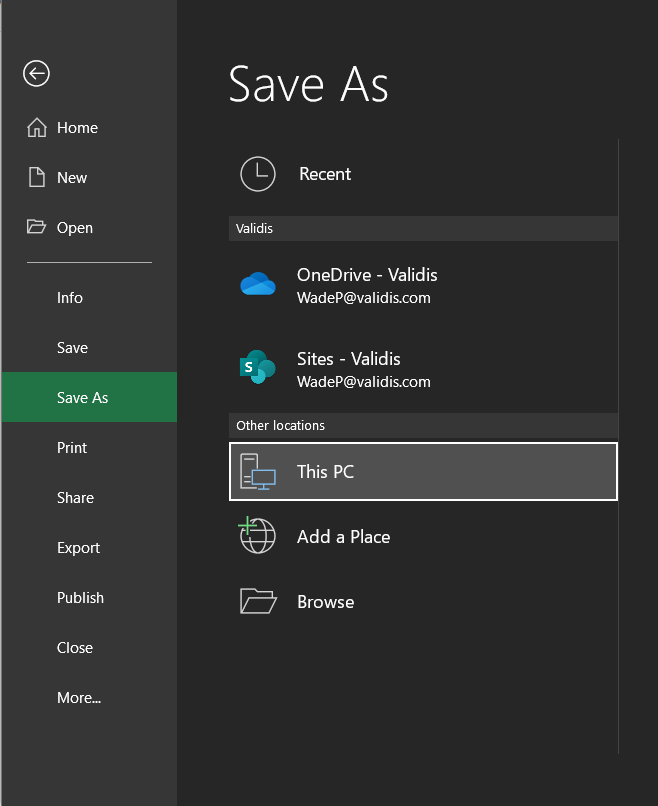Open the More... options link

click(79, 697)
